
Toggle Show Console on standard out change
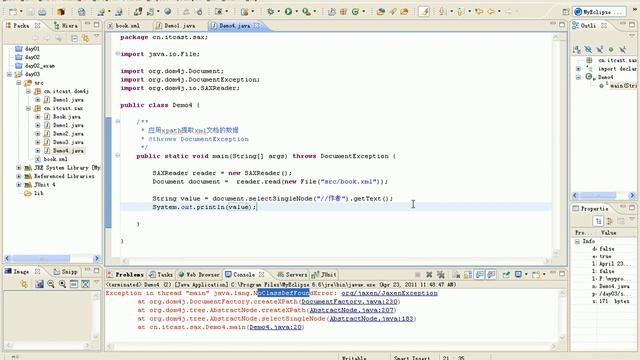pos(480,275)
